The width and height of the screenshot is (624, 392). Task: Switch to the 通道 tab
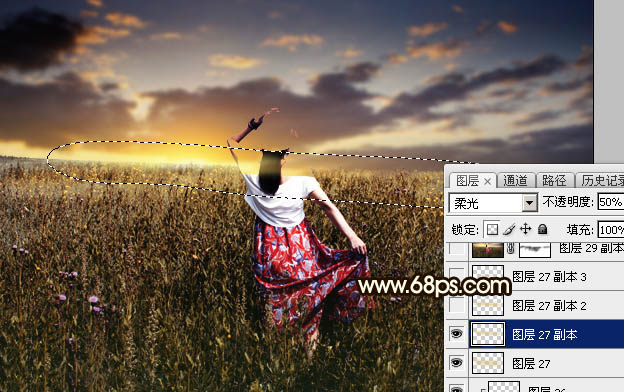coord(515,181)
